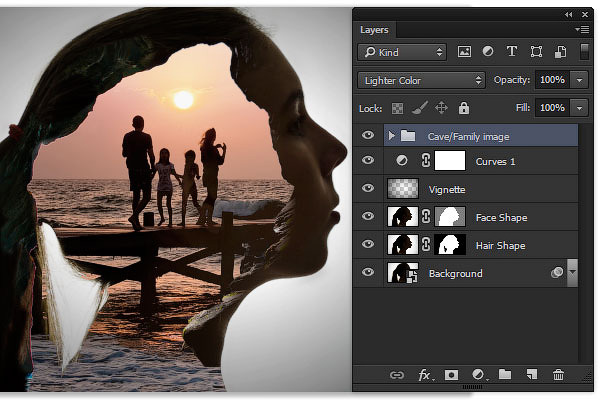Click the lock image pixels brush icon
This screenshot has width=600, height=406.
420,108
